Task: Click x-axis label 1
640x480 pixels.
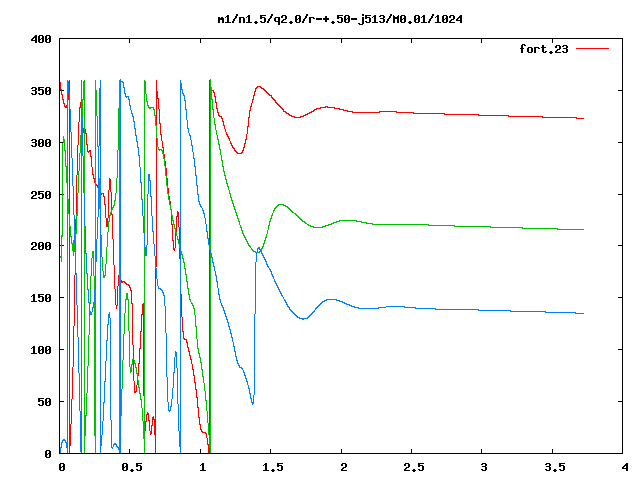Action: (202, 467)
